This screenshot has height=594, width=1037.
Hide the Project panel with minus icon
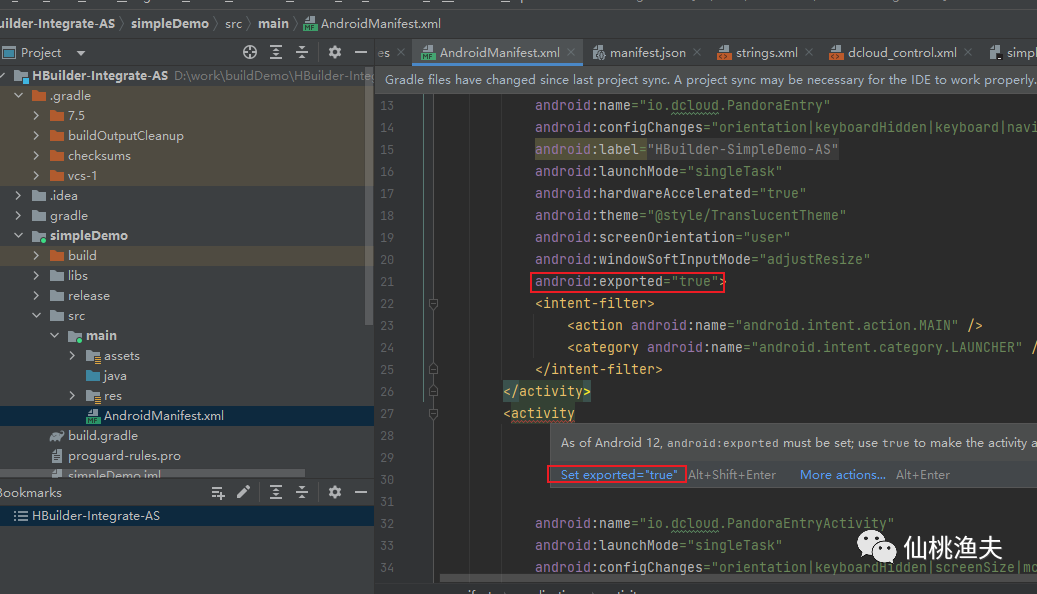pyautogui.click(x=360, y=52)
